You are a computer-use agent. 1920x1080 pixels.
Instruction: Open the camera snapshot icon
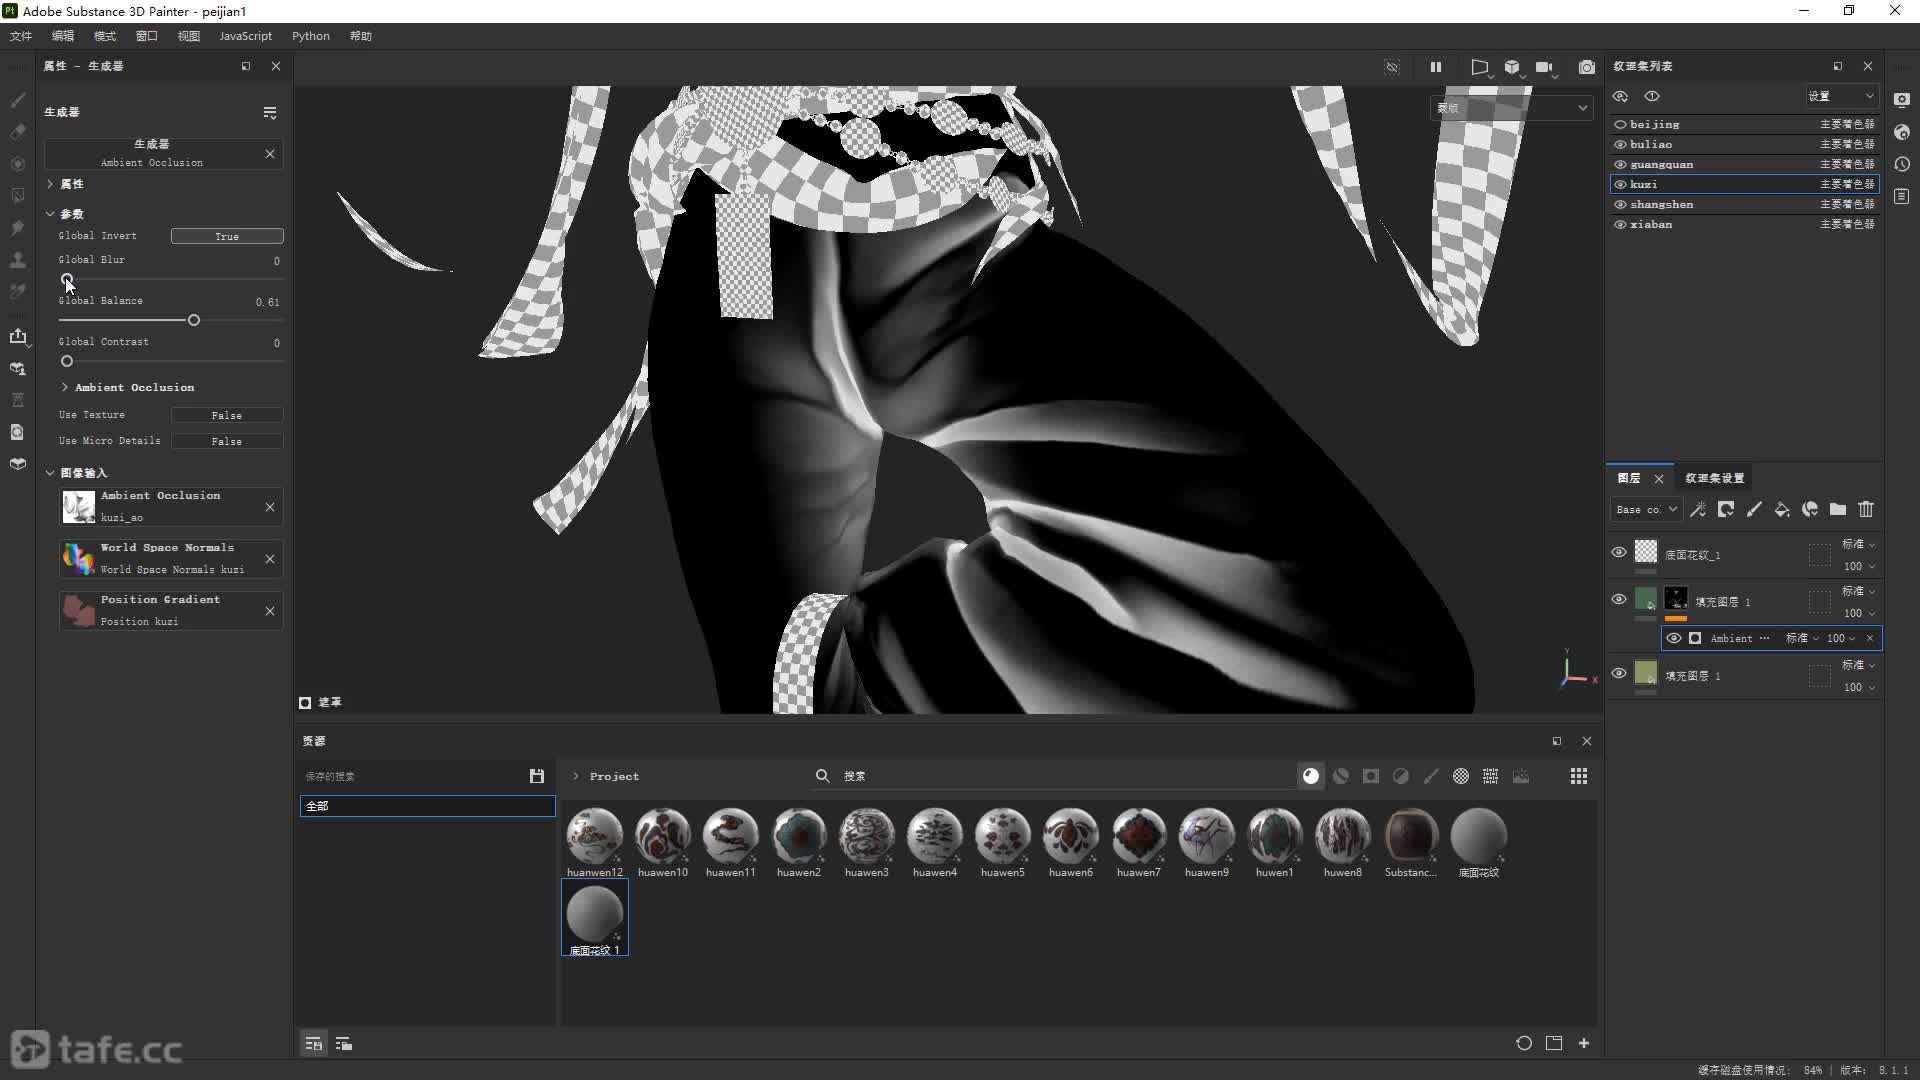(x=1587, y=67)
